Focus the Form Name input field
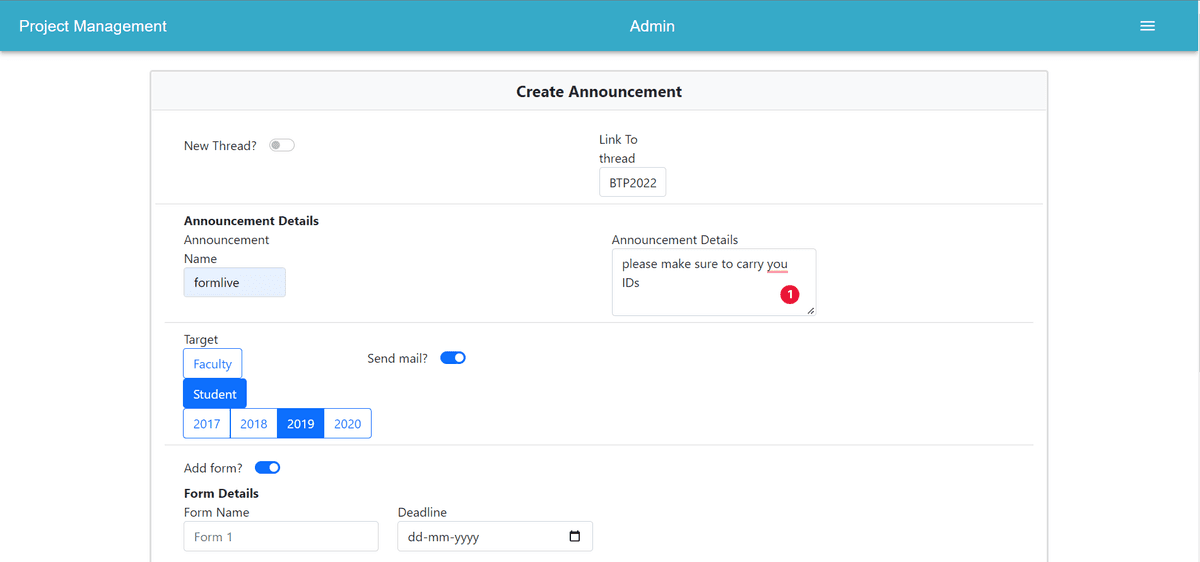Screen dimensions: 1200x562 (x=281, y=537)
